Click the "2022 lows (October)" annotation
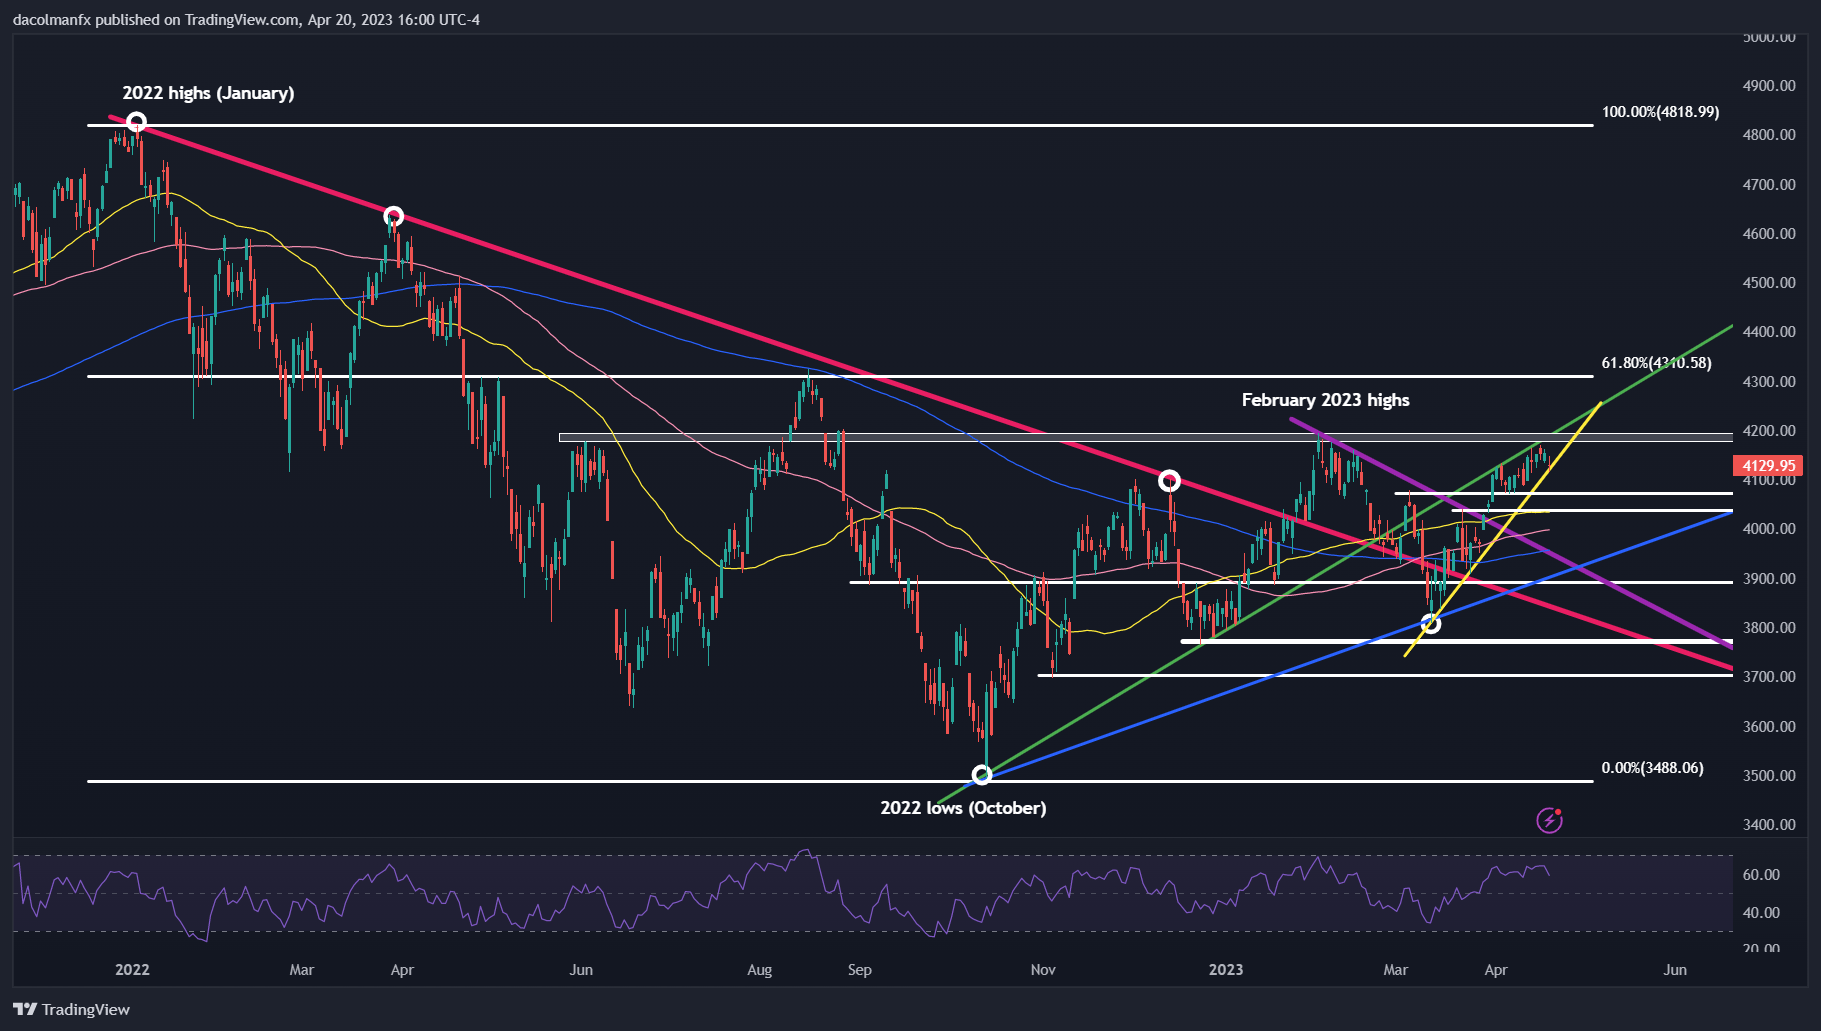 point(963,808)
